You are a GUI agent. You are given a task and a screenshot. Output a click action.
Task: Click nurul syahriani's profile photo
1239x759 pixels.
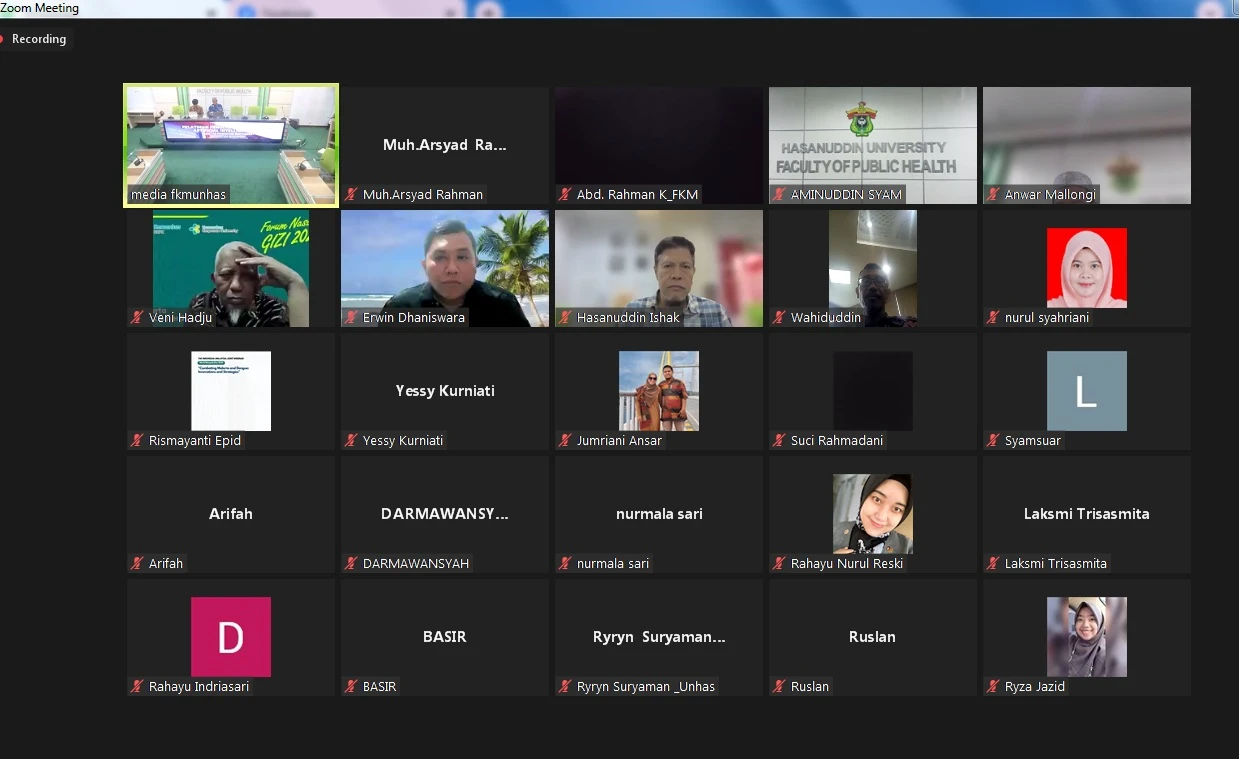pos(1086,267)
